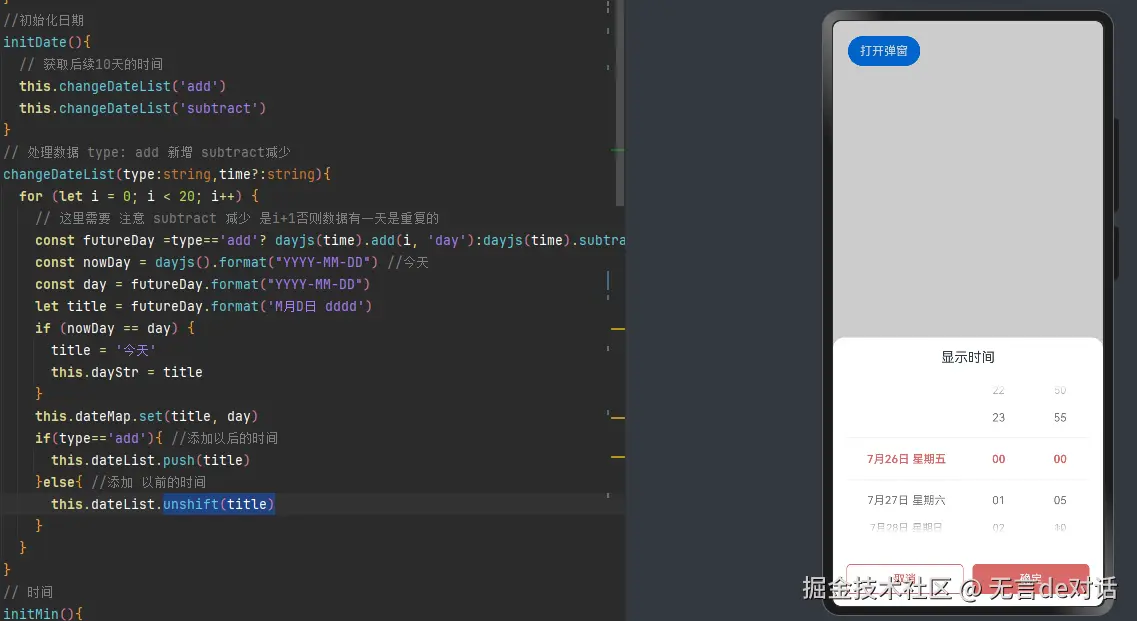Viewport: 1137px width, 621px height.
Task: Click the title = '今天' assignment
Action: [104, 350]
